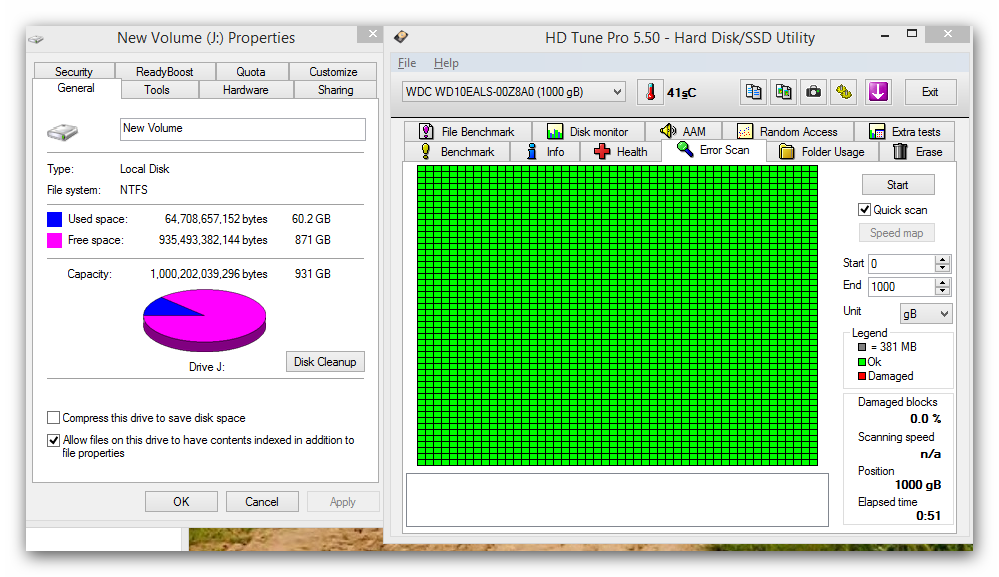Click the red Damaged legend swatch
Viewport: 999px width, 577px height.
click(862, 376)
